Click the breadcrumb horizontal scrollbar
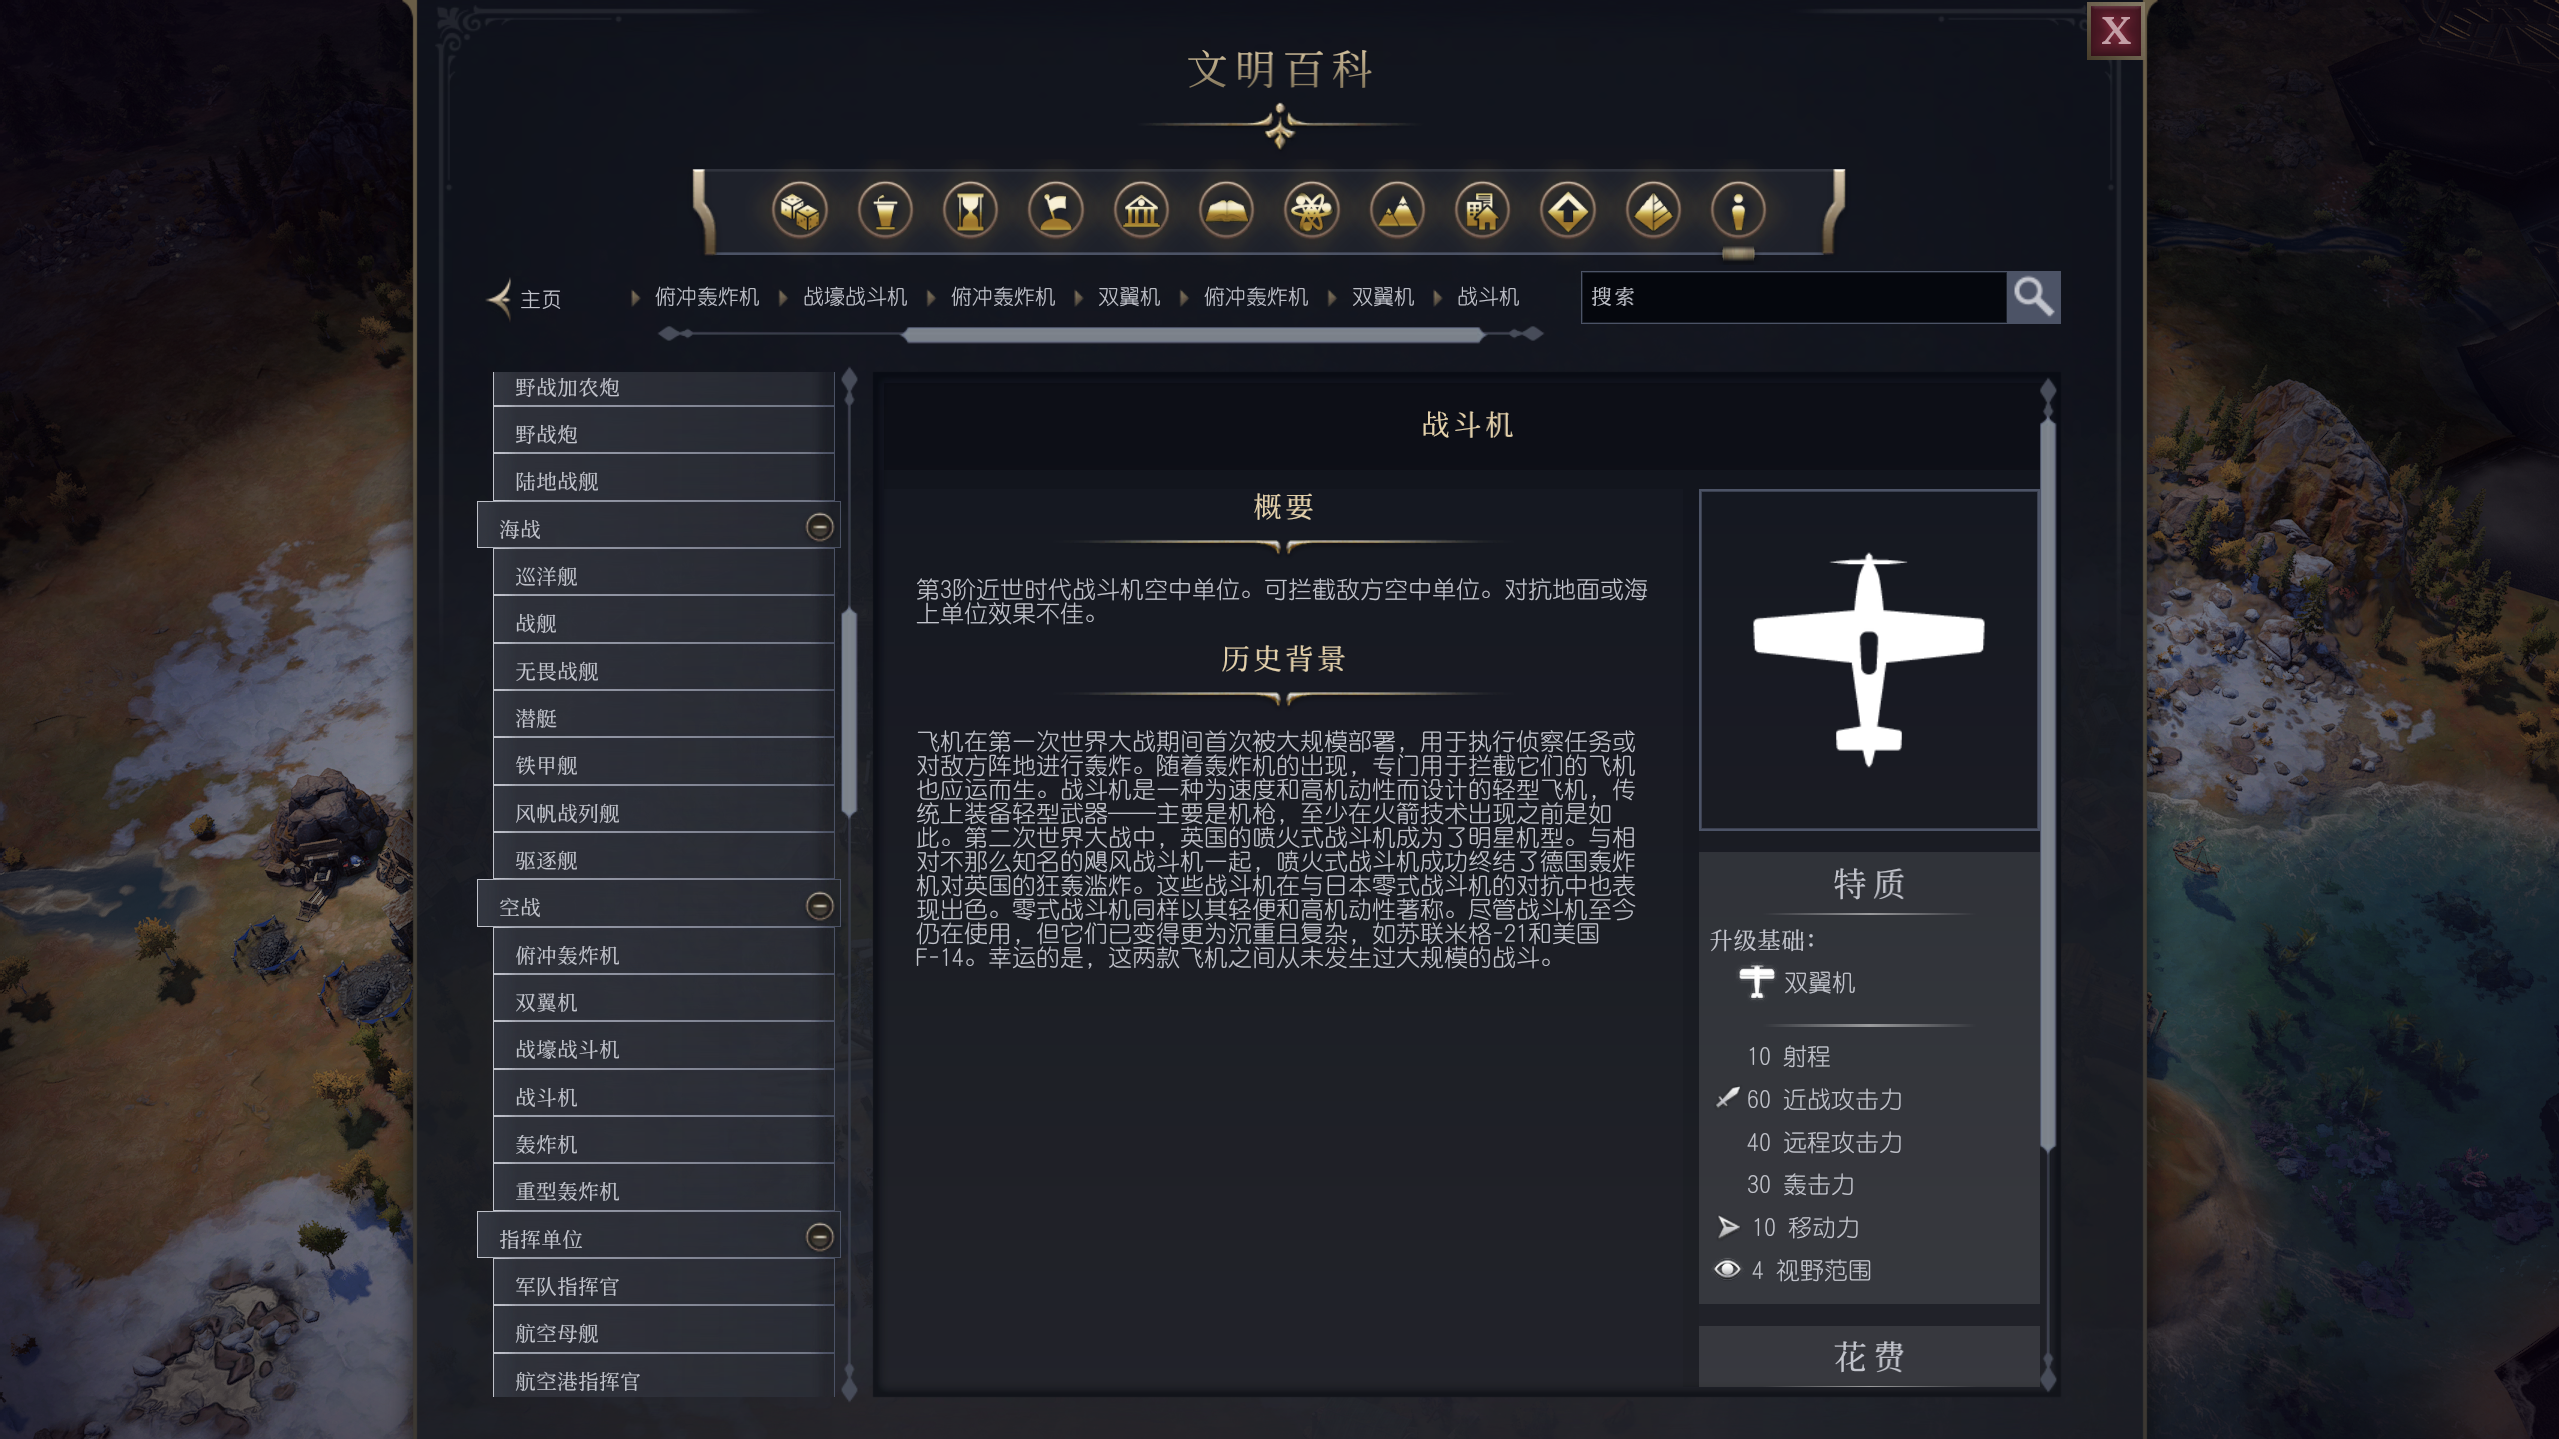This screenshot has width=2559, height=1439. pos(1192,335)
